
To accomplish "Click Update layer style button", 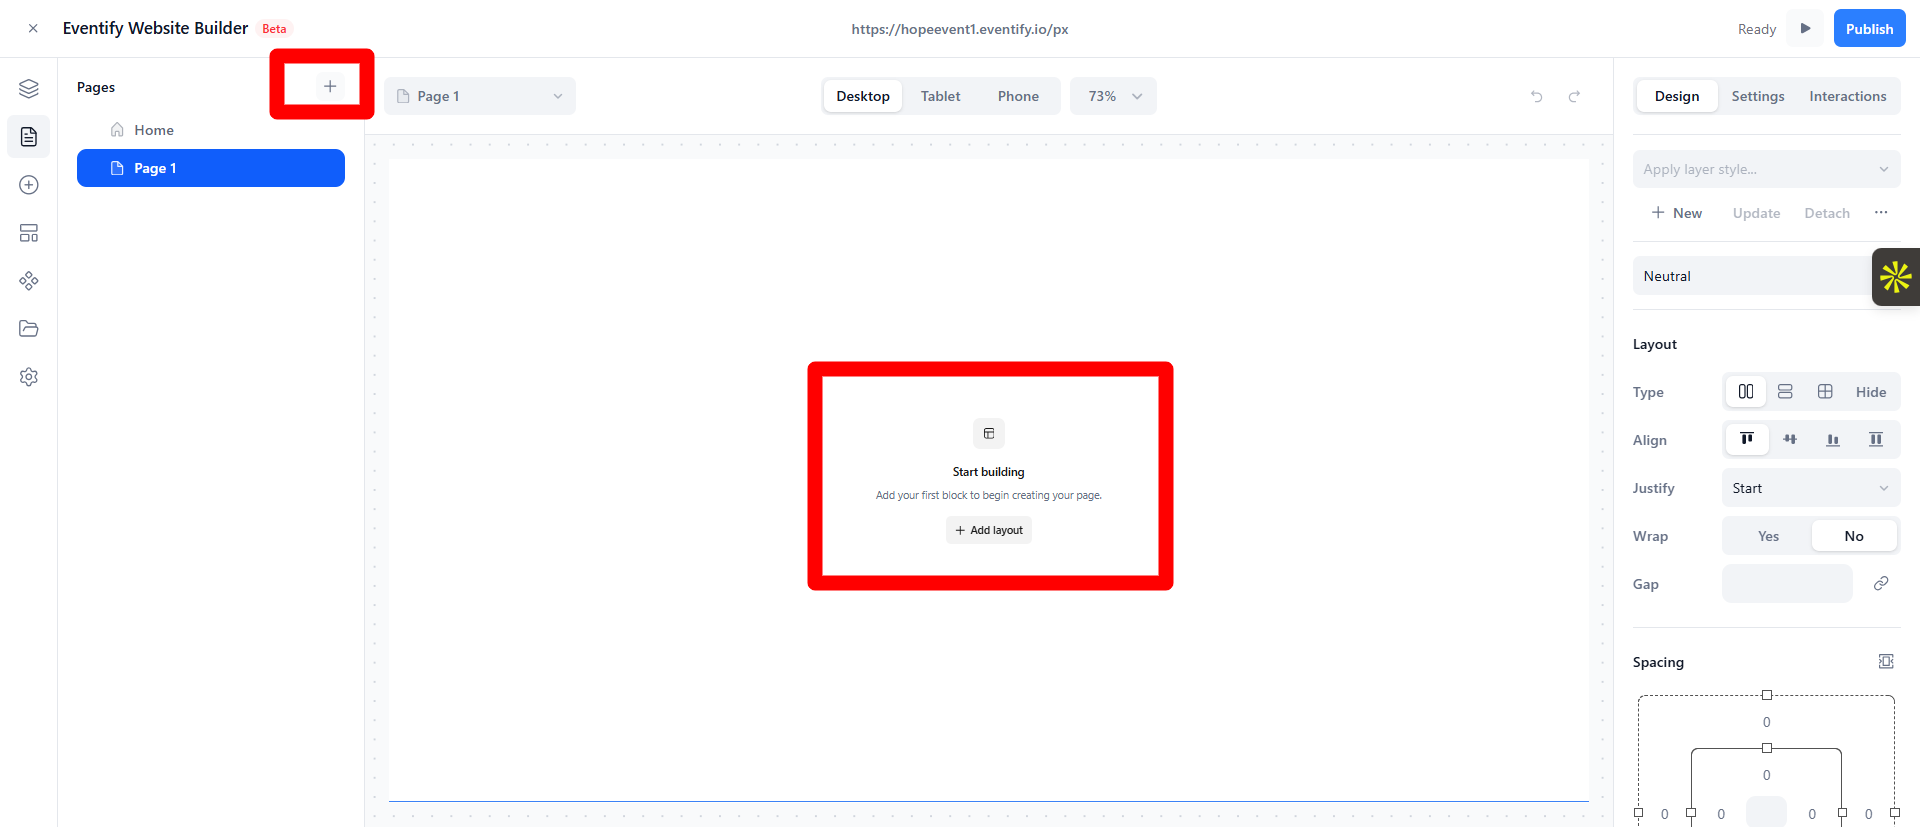I will tap(1757, 213).
